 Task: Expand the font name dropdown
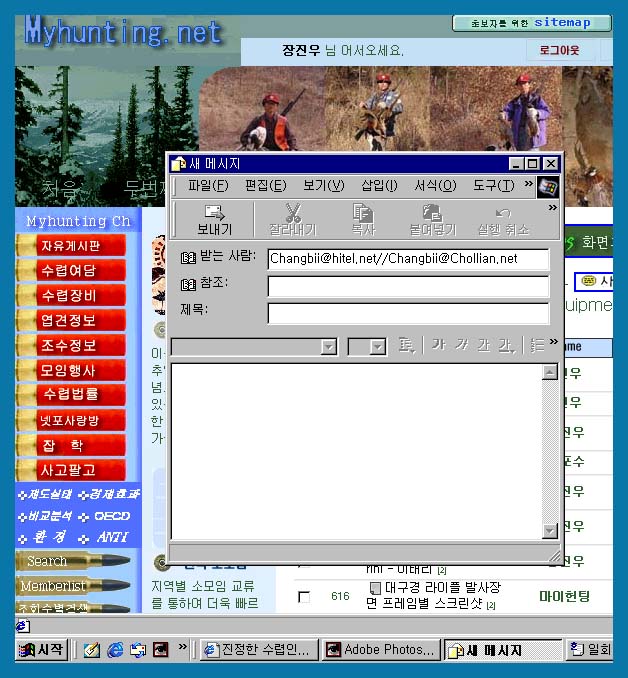tap(328, 346)
